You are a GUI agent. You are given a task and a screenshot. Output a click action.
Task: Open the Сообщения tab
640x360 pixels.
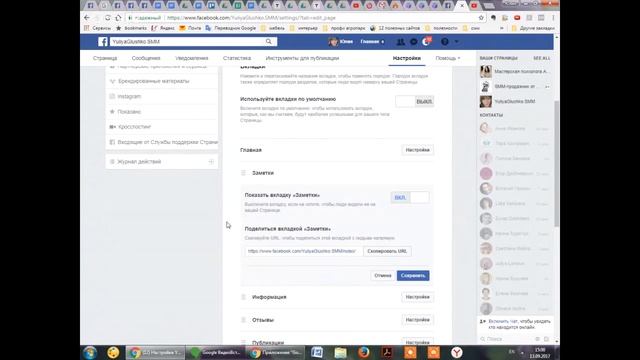coord(146,58)
